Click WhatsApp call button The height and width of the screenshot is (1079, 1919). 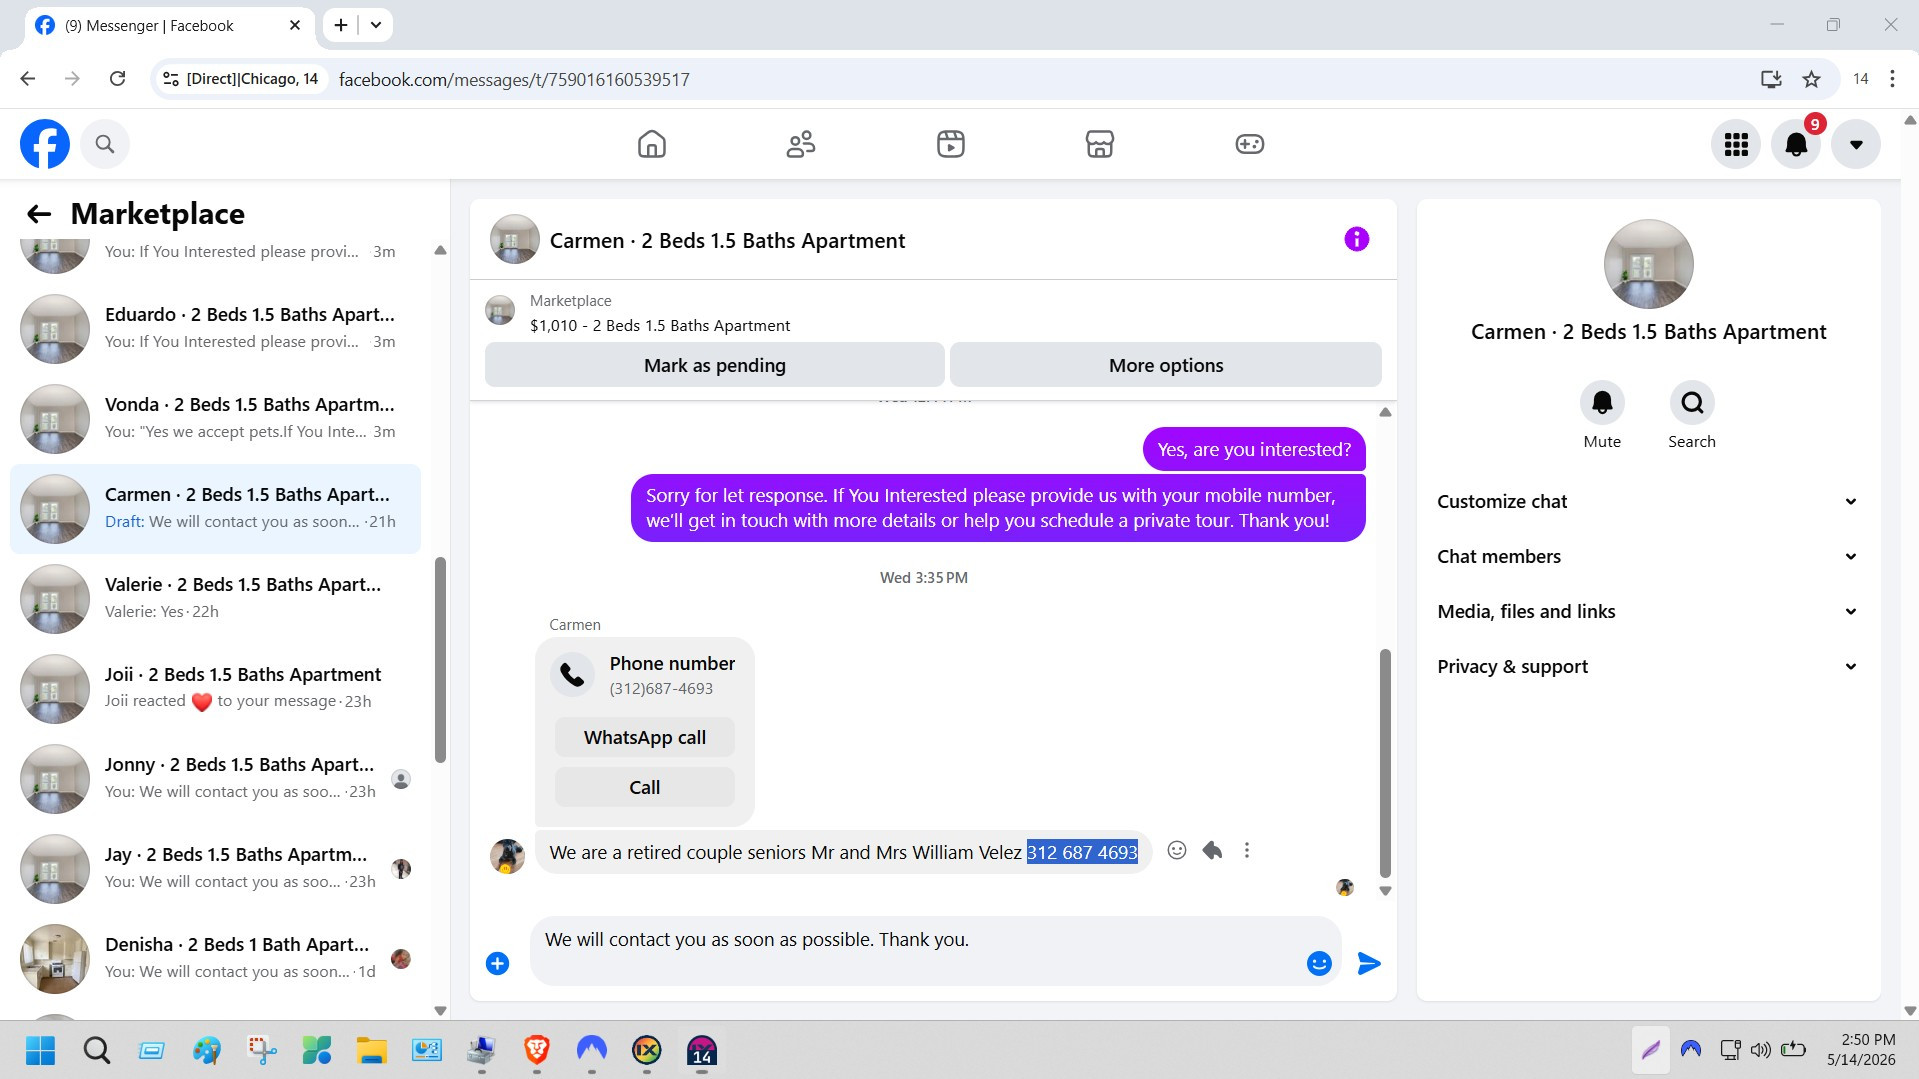[x=645, y=737]
